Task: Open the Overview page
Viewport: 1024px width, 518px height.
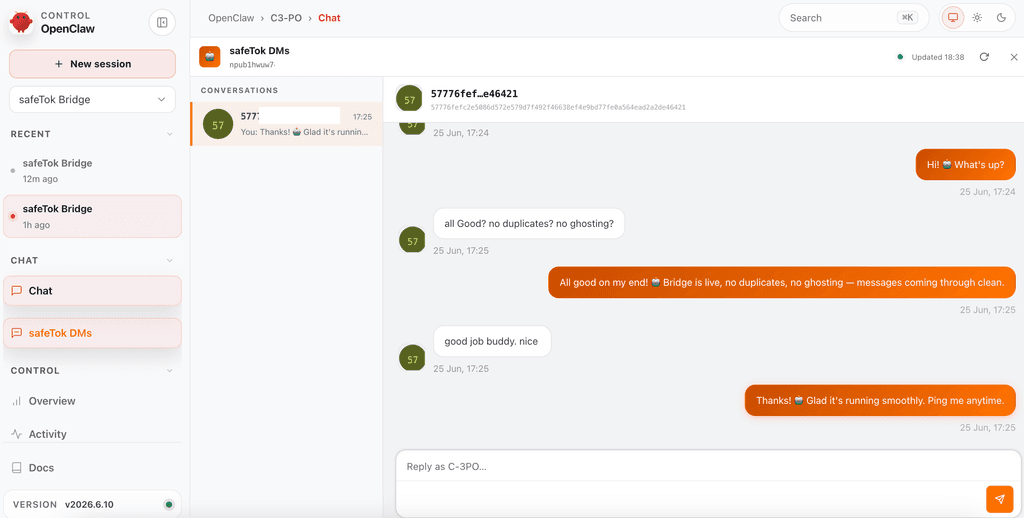Action: [92, 401]
